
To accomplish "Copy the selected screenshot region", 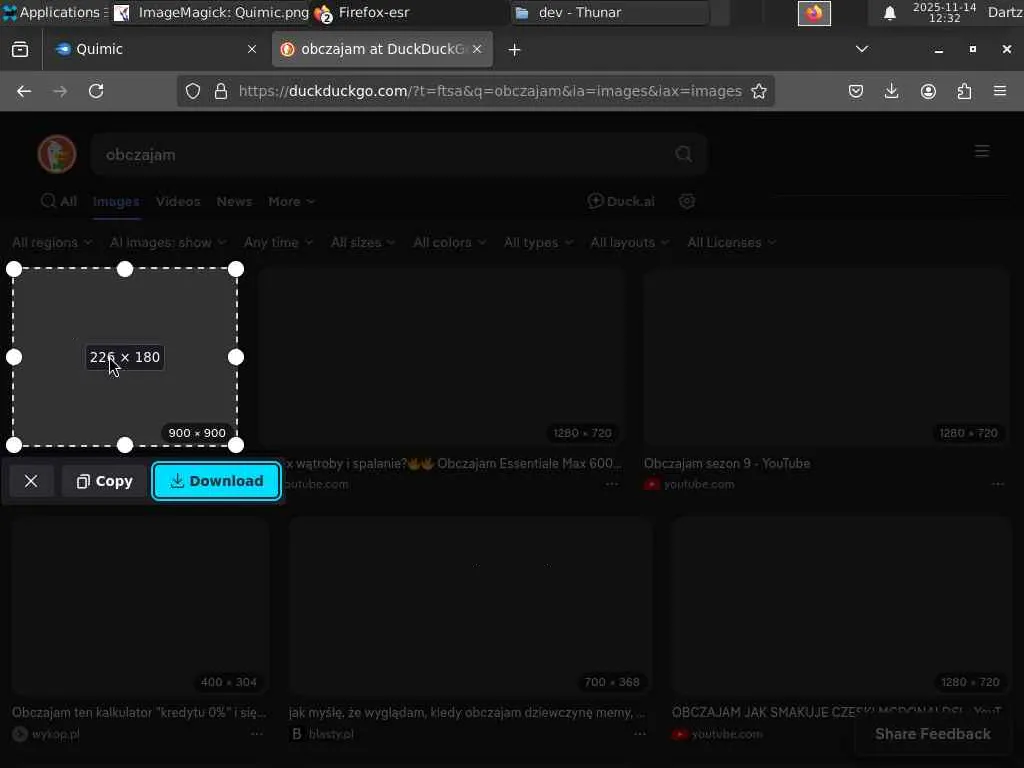I will tap(104, 481).
